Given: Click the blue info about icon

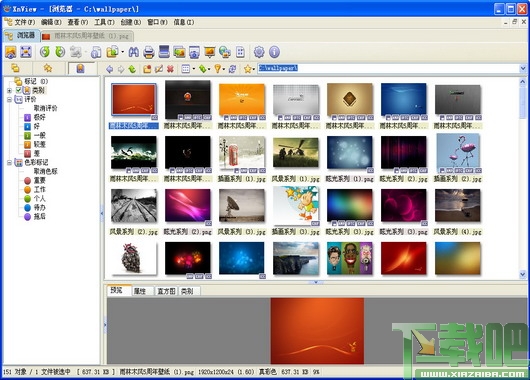Looking at the screenshot, I should click(274, 52).
